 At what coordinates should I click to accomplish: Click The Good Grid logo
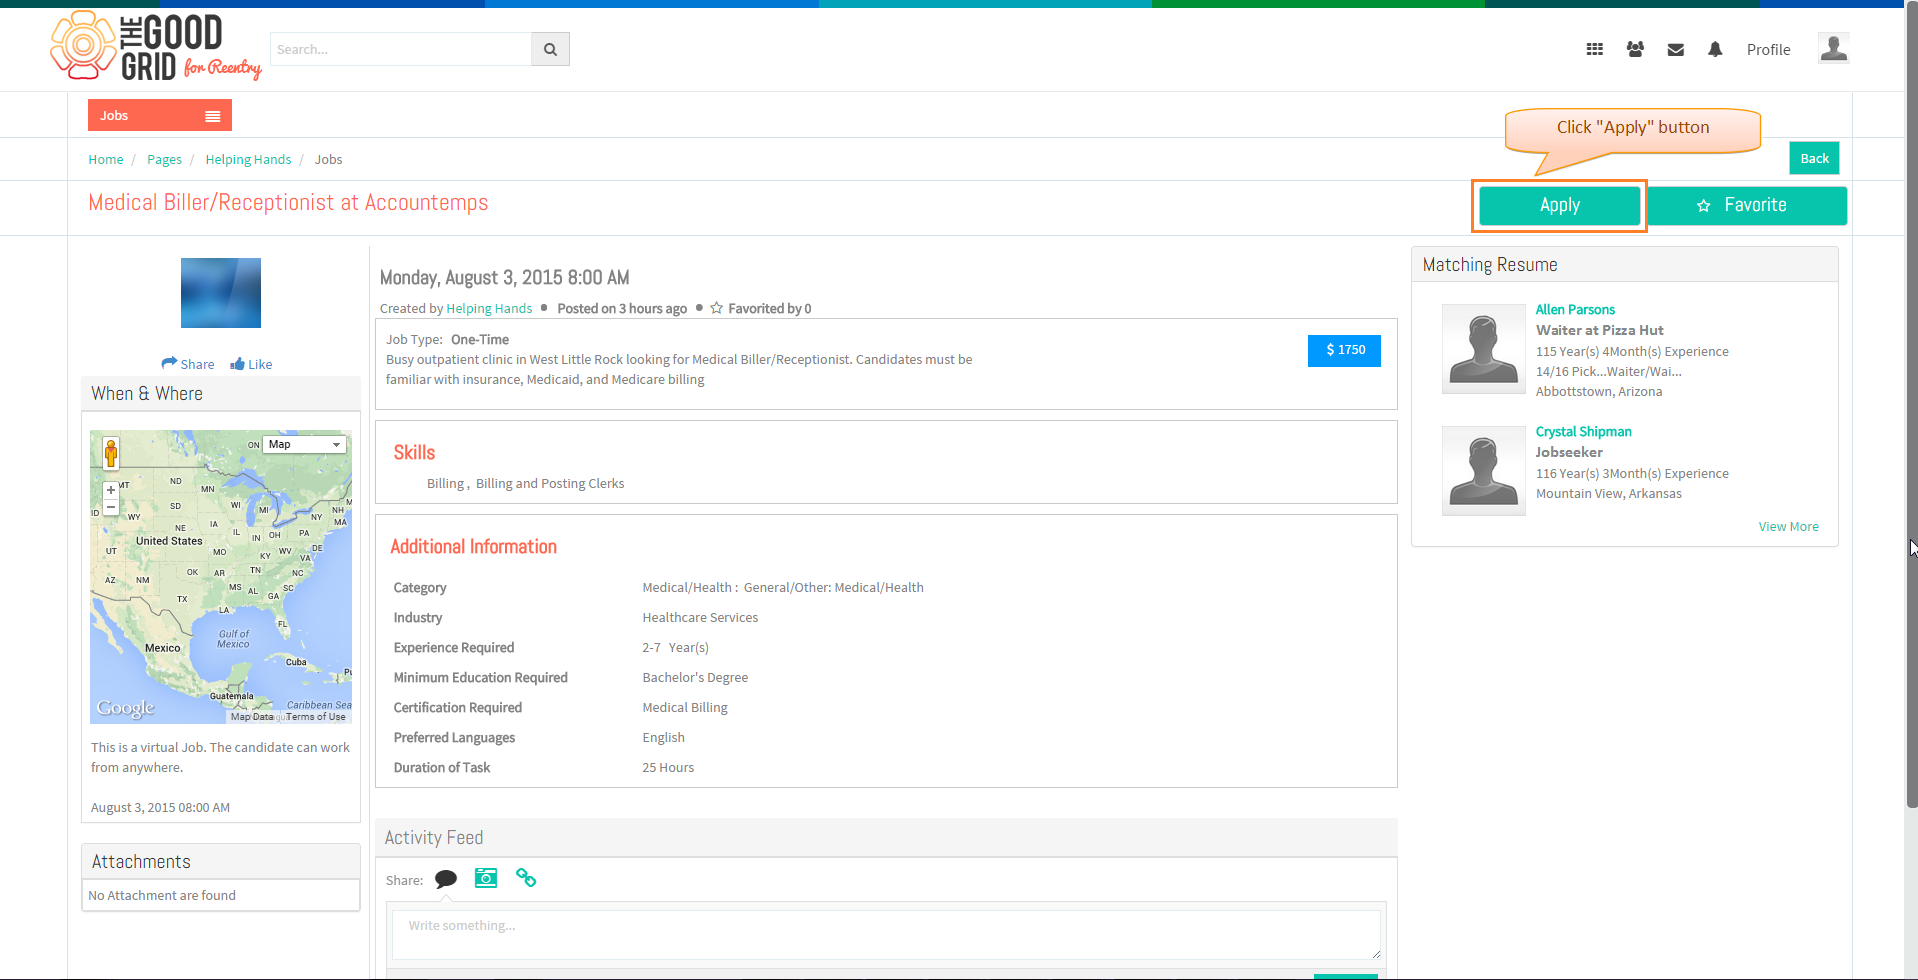coord(156,47)
